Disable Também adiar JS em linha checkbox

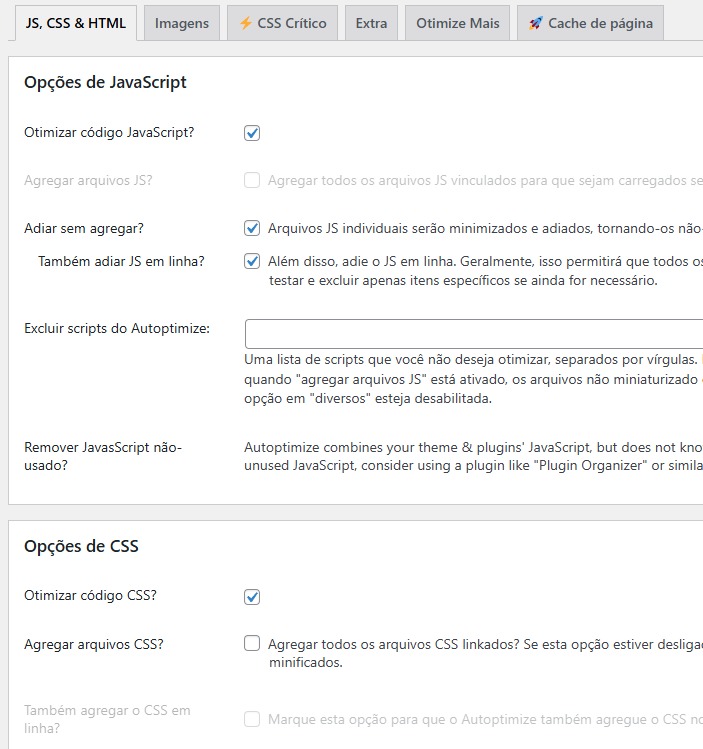[x=252, y=261]
